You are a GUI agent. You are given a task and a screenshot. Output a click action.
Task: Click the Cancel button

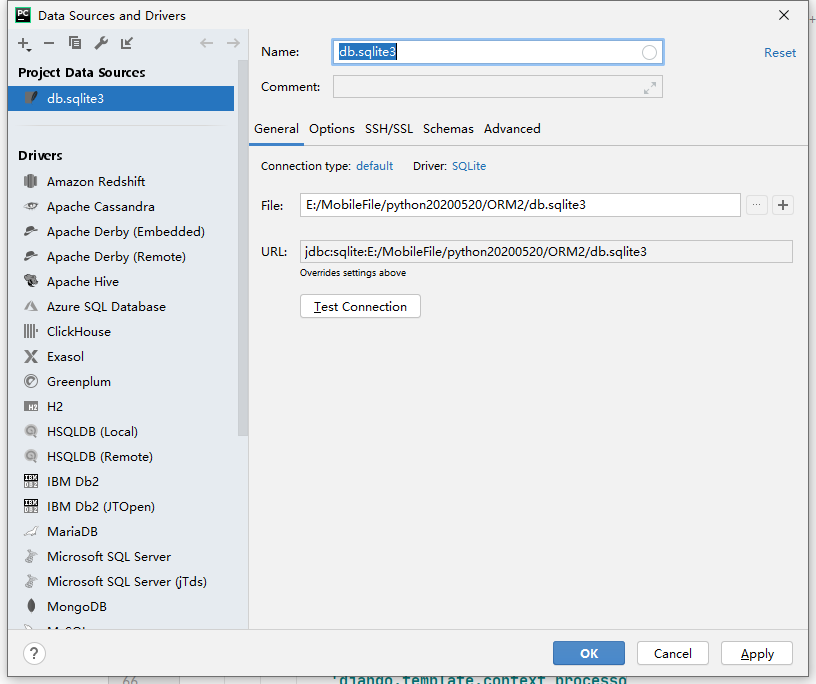pos(672,653)
